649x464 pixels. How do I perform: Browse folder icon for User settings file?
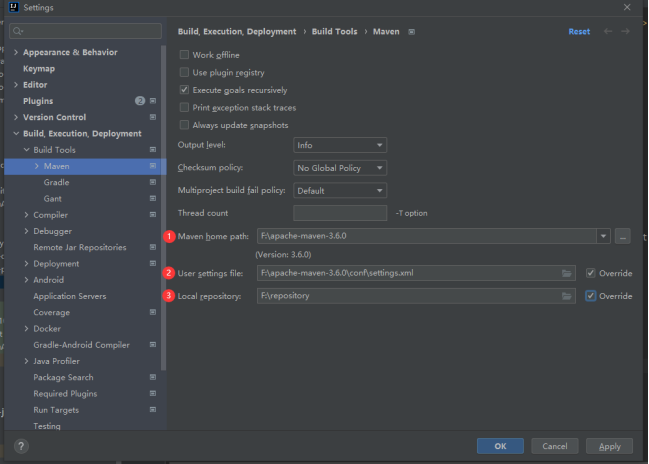click(567, 272)
